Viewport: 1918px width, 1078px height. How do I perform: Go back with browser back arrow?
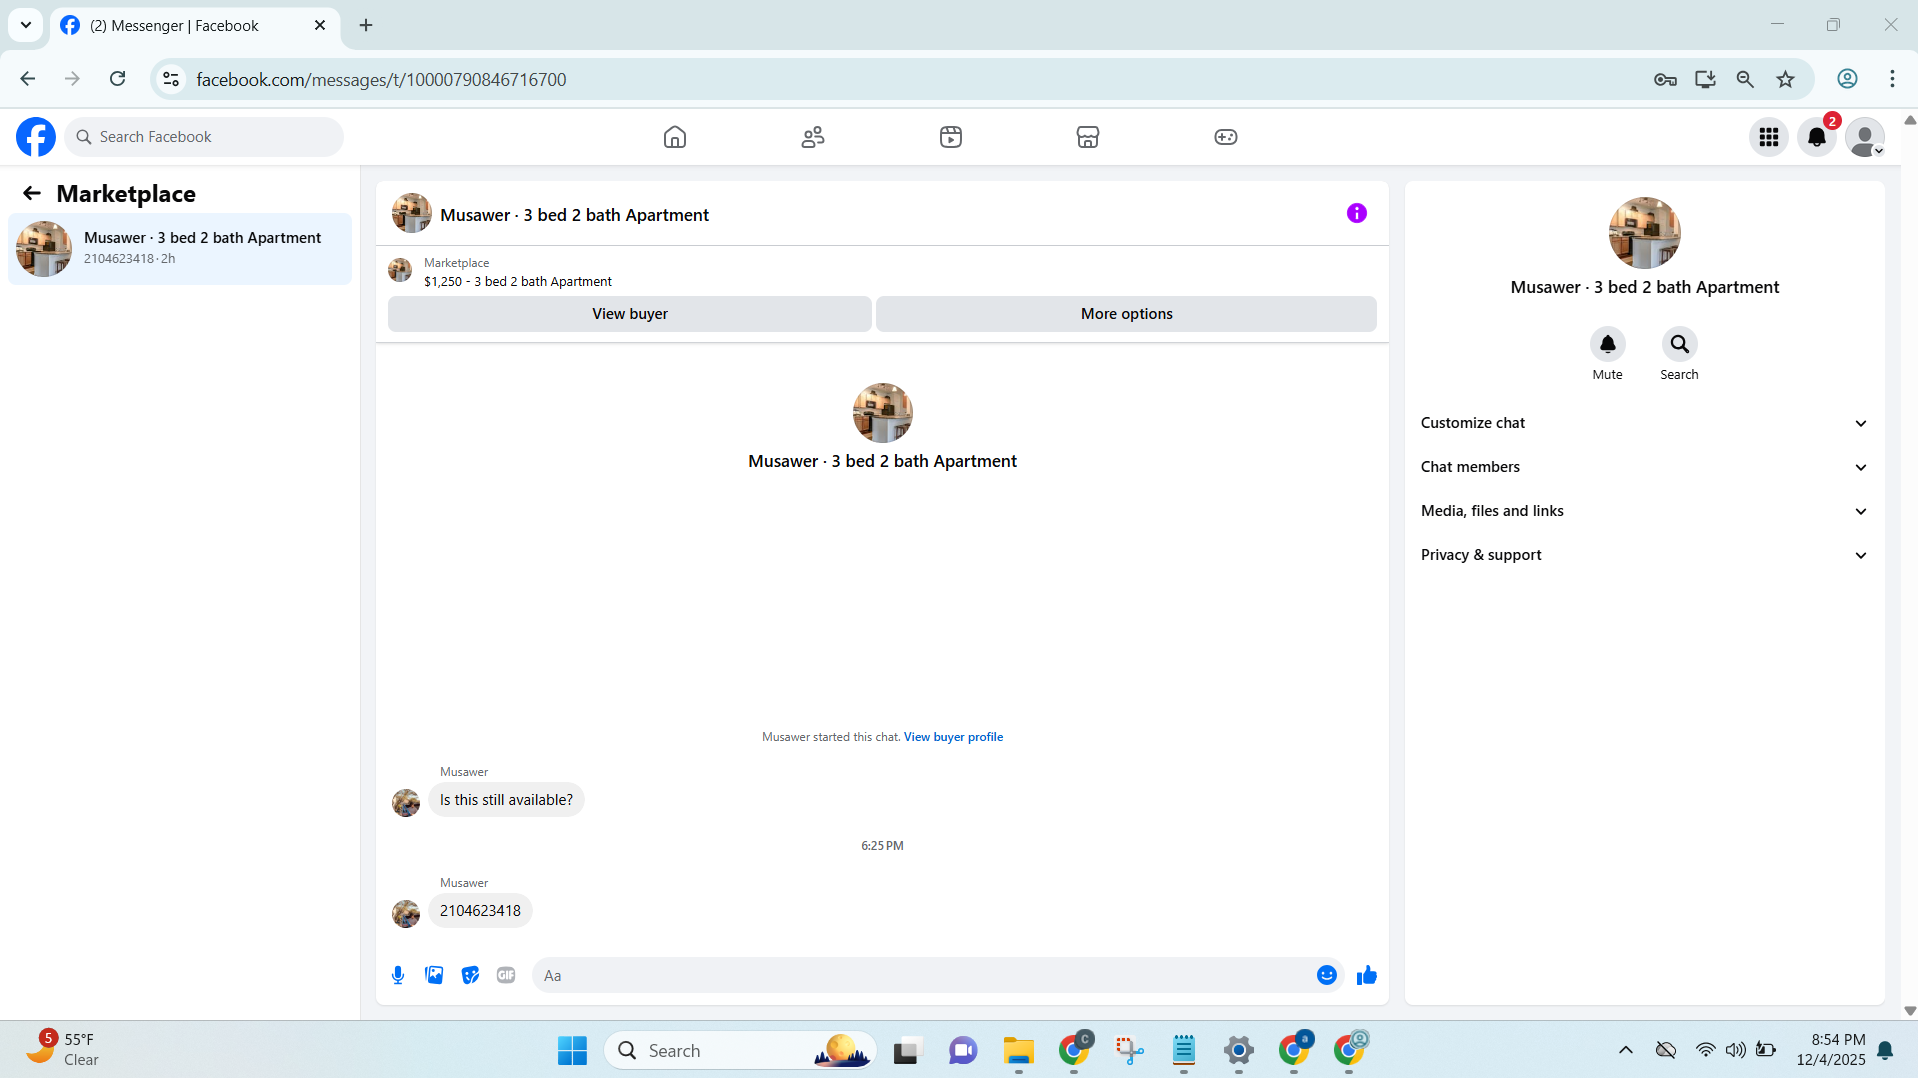click(28, 79)
